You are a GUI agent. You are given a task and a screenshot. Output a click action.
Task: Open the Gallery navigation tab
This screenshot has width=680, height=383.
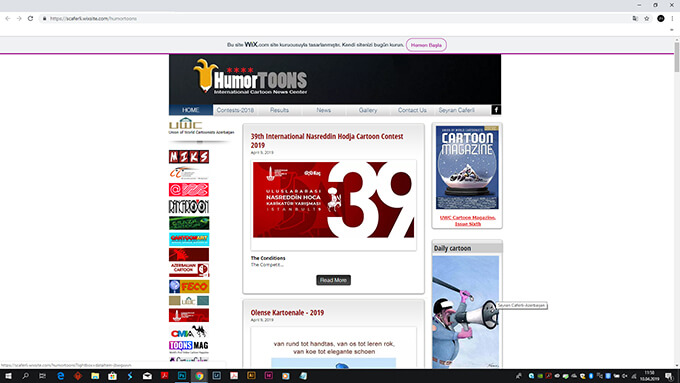(368, 110)
